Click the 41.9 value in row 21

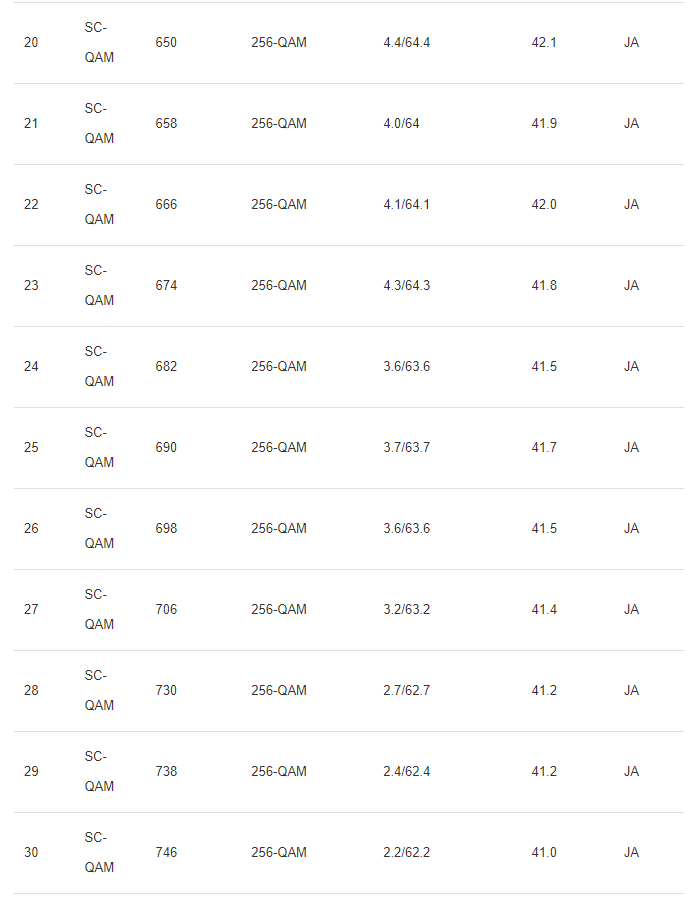(x=544, y=124)
